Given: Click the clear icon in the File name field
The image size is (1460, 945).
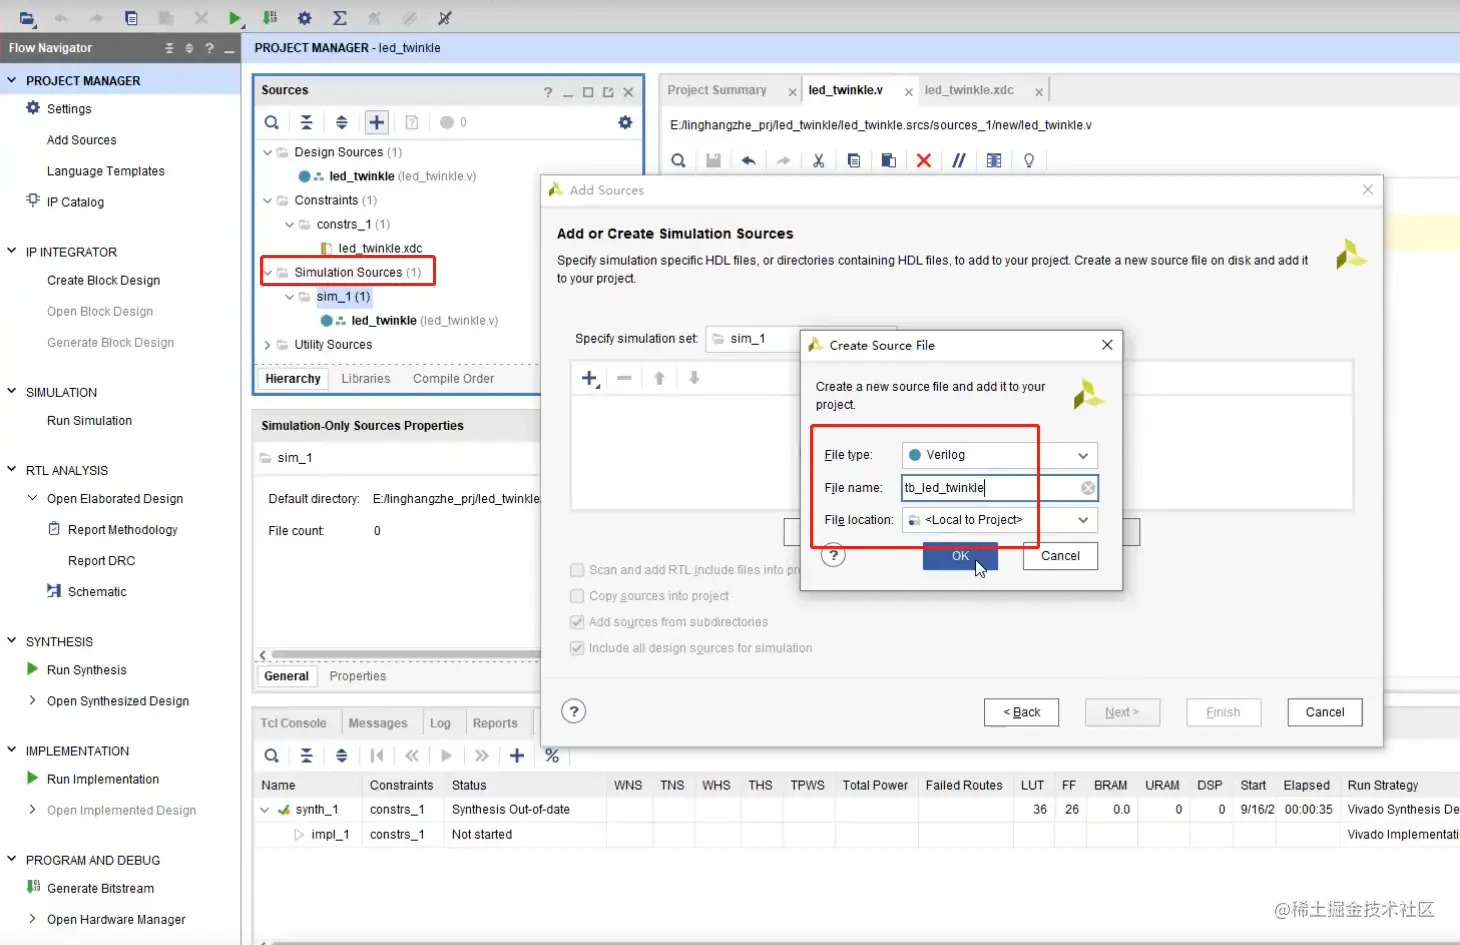Looking at the screenshot, I should pyautogui.click(x=1088, y=488).
